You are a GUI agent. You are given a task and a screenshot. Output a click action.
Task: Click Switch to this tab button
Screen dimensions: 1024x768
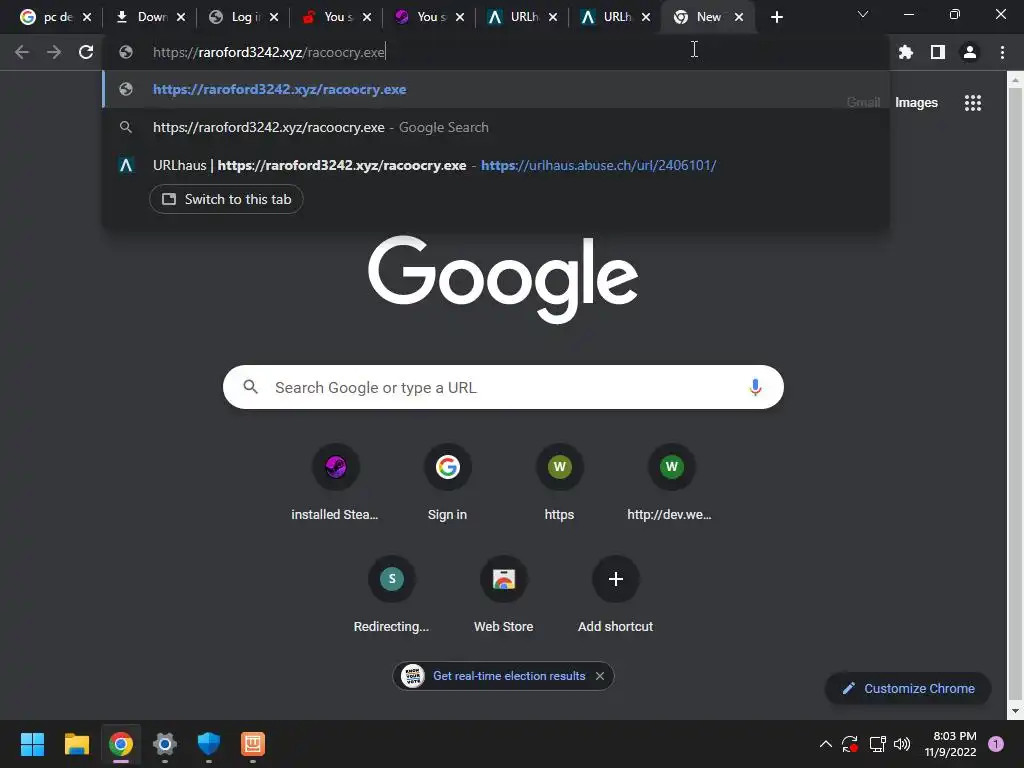coord(226,199)
